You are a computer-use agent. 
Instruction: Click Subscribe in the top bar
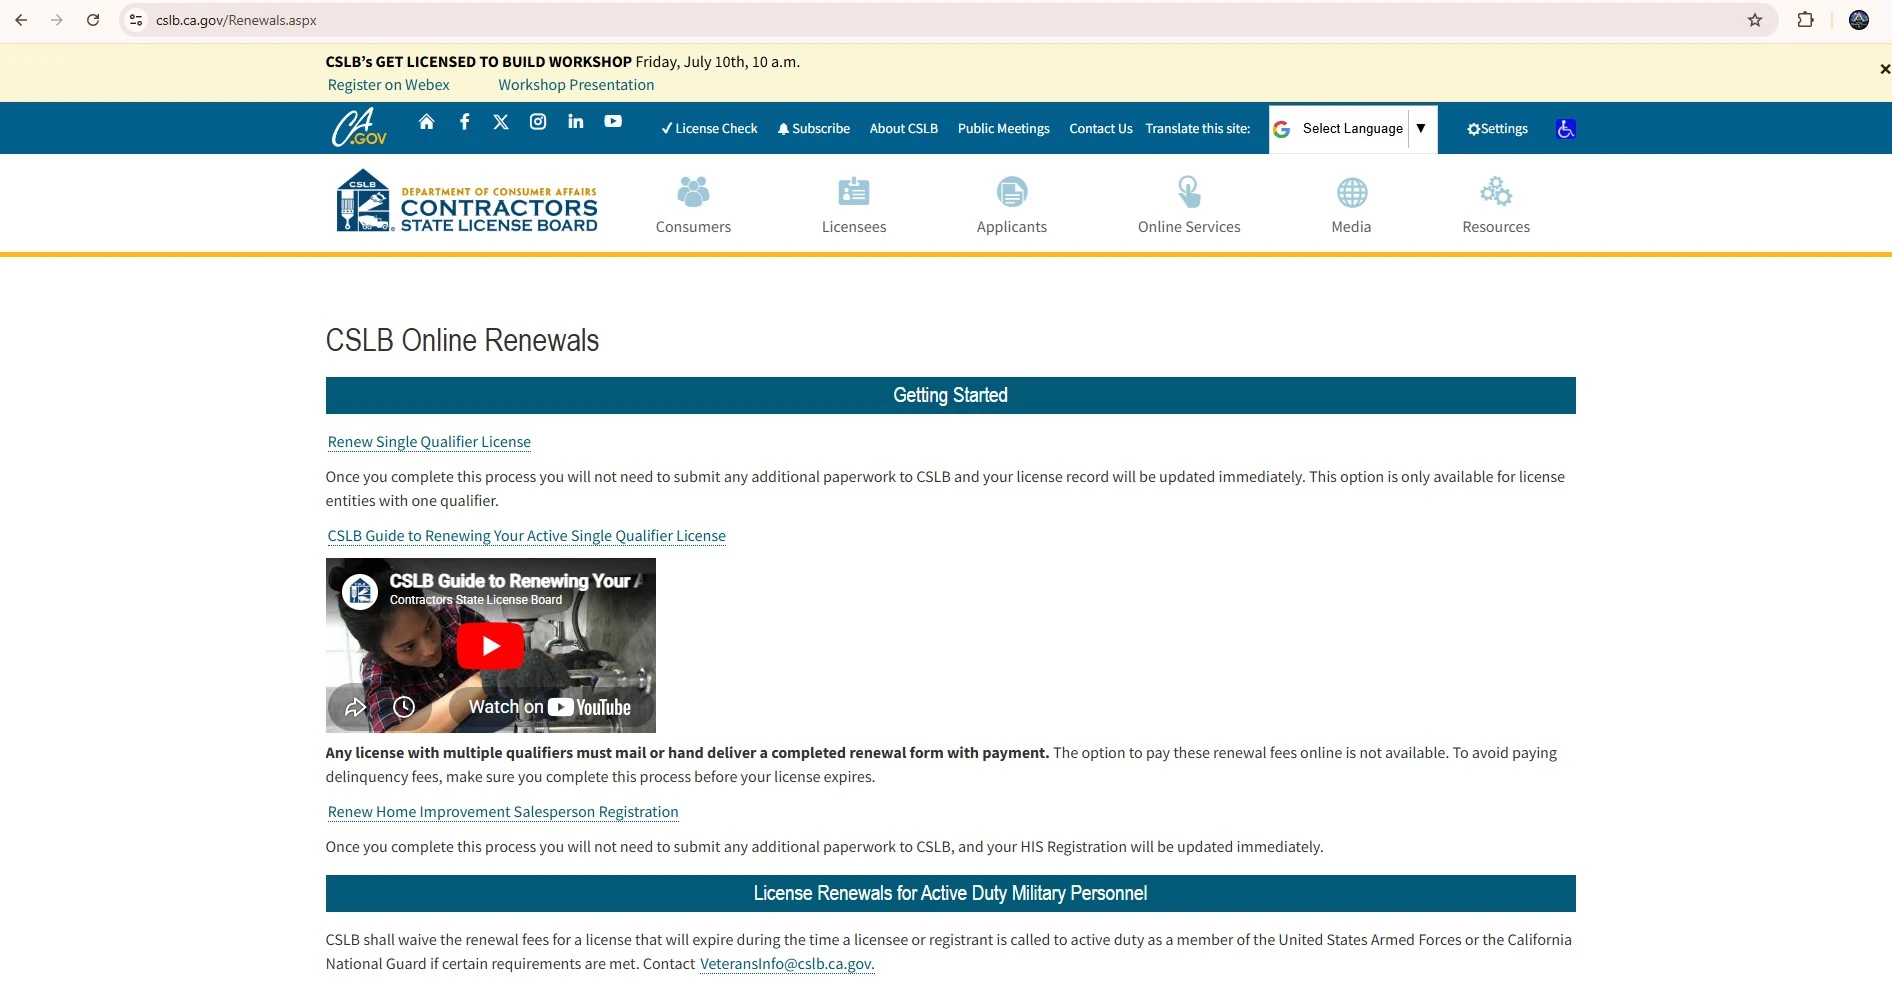tap(814, 129)
